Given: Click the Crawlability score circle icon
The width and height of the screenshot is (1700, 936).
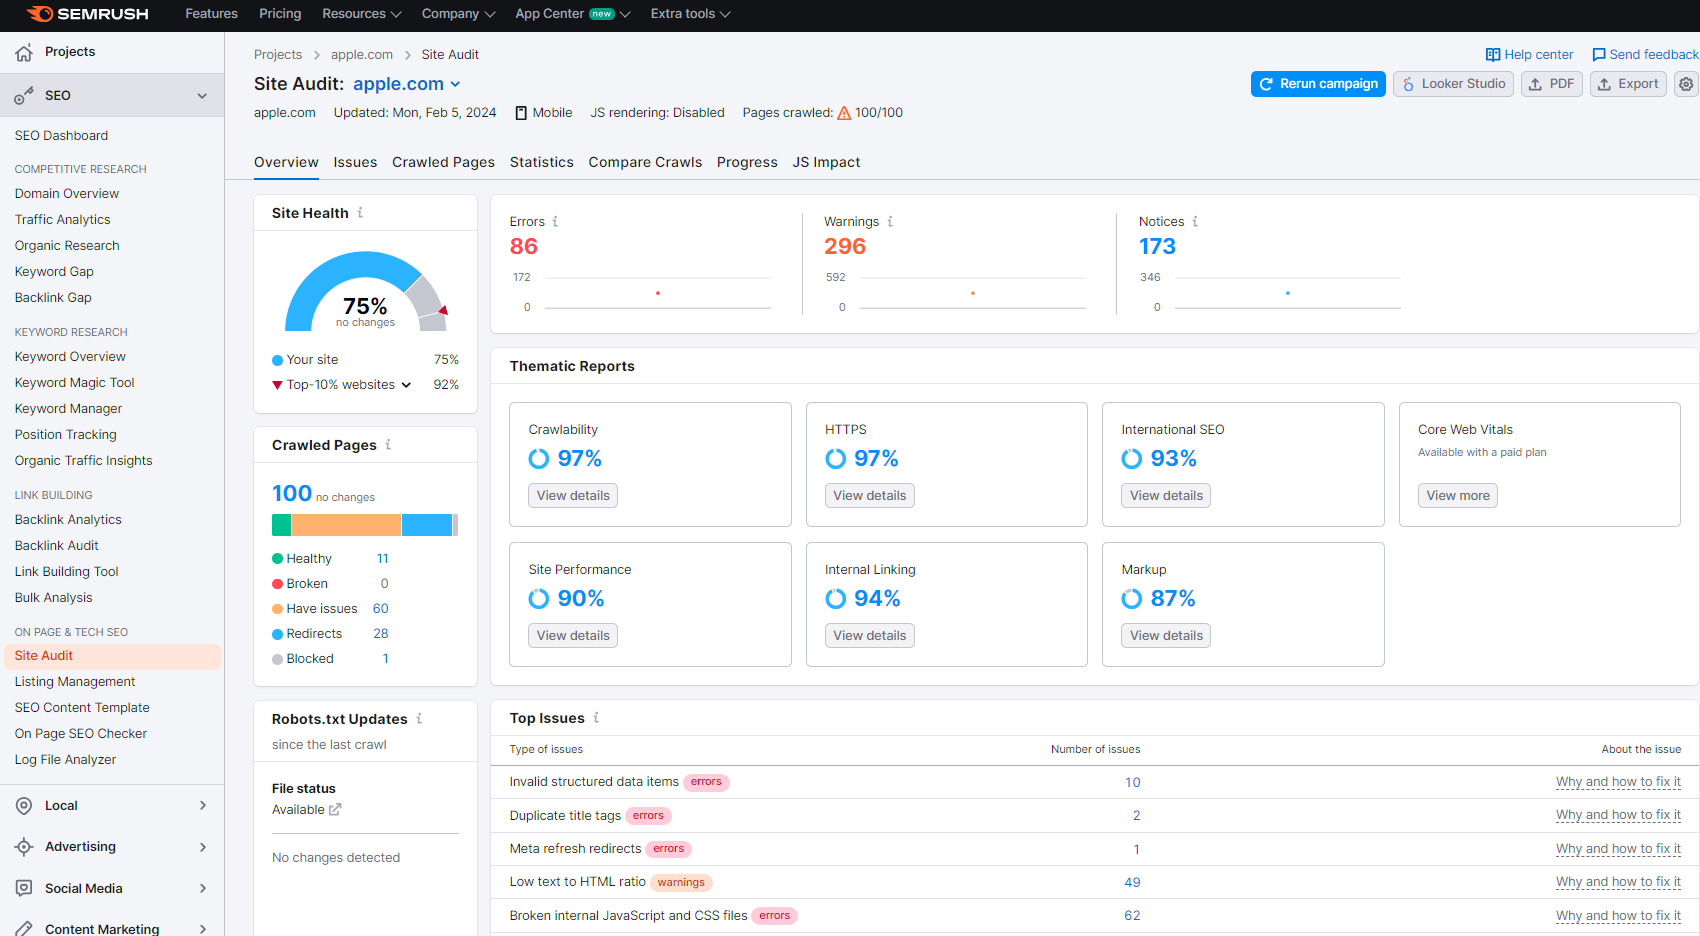Looking at the screenshot, I should [x=539, y=459].
